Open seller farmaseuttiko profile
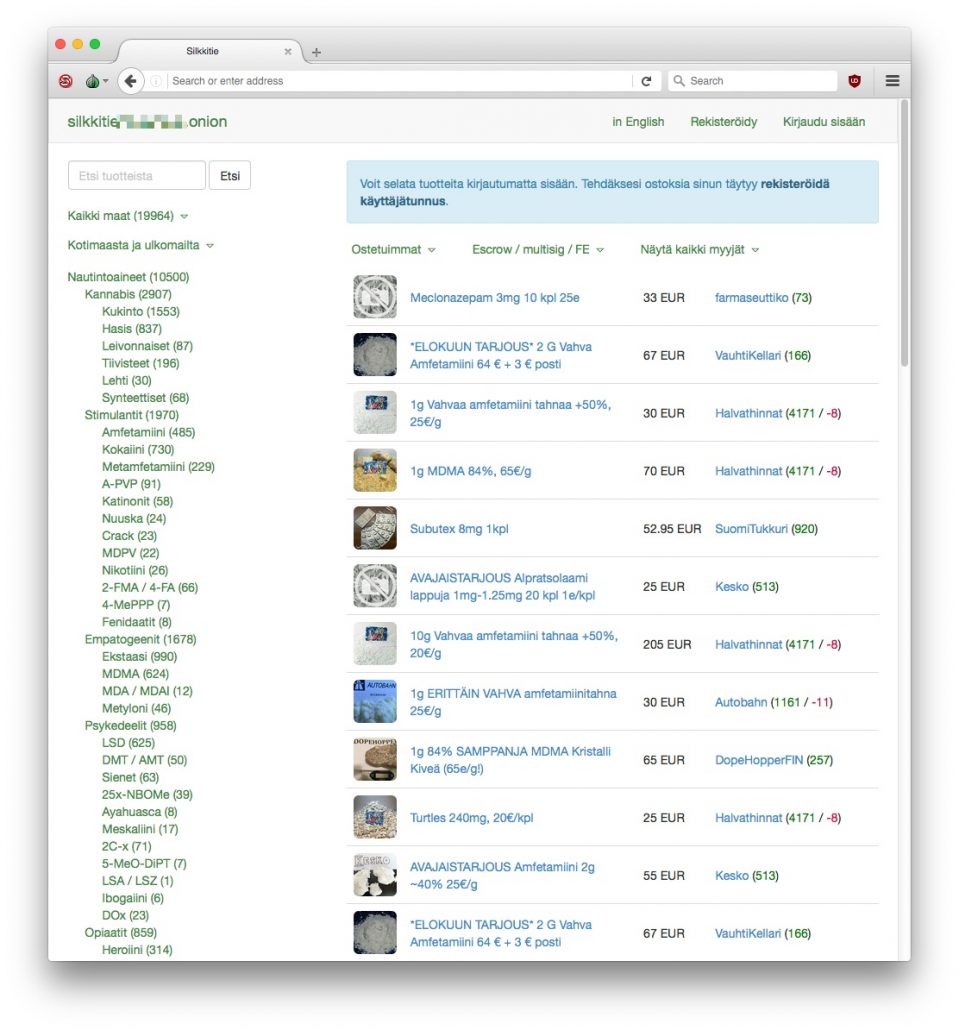The height and width of the screenshot is (1030, 959). click(751, 298)
